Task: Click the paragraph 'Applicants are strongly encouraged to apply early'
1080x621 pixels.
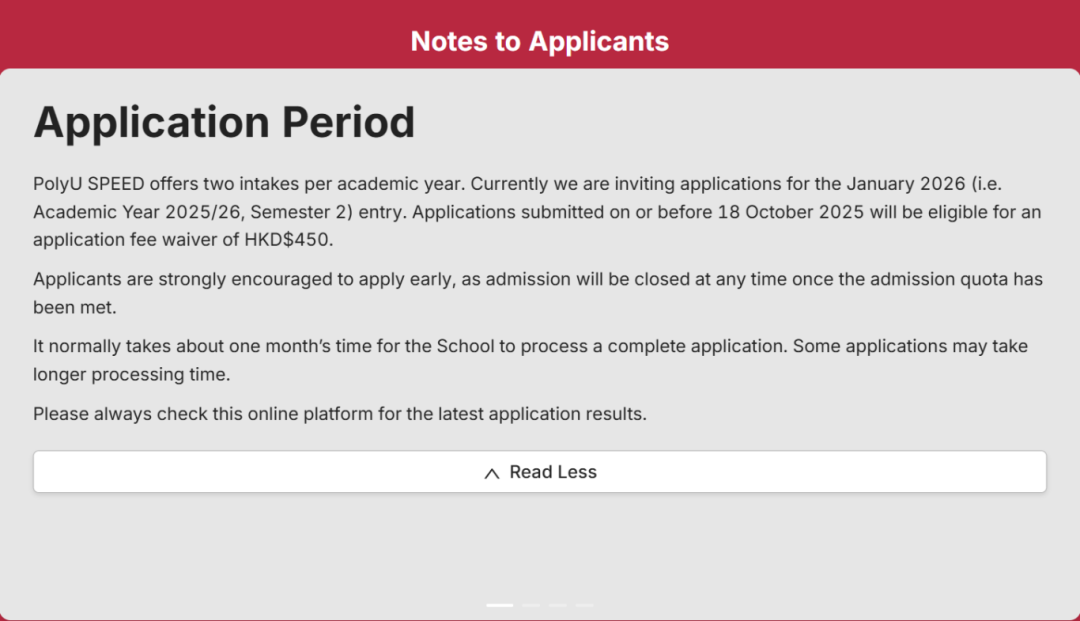Action: point(538,293)
